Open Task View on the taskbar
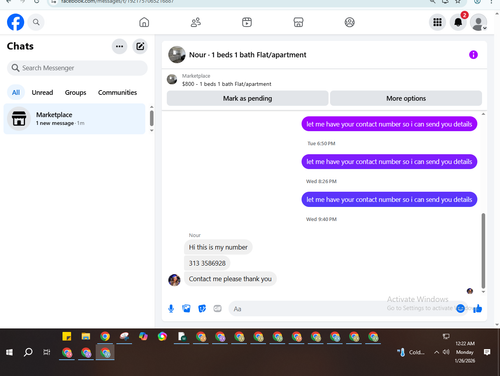 pos(47,352)
